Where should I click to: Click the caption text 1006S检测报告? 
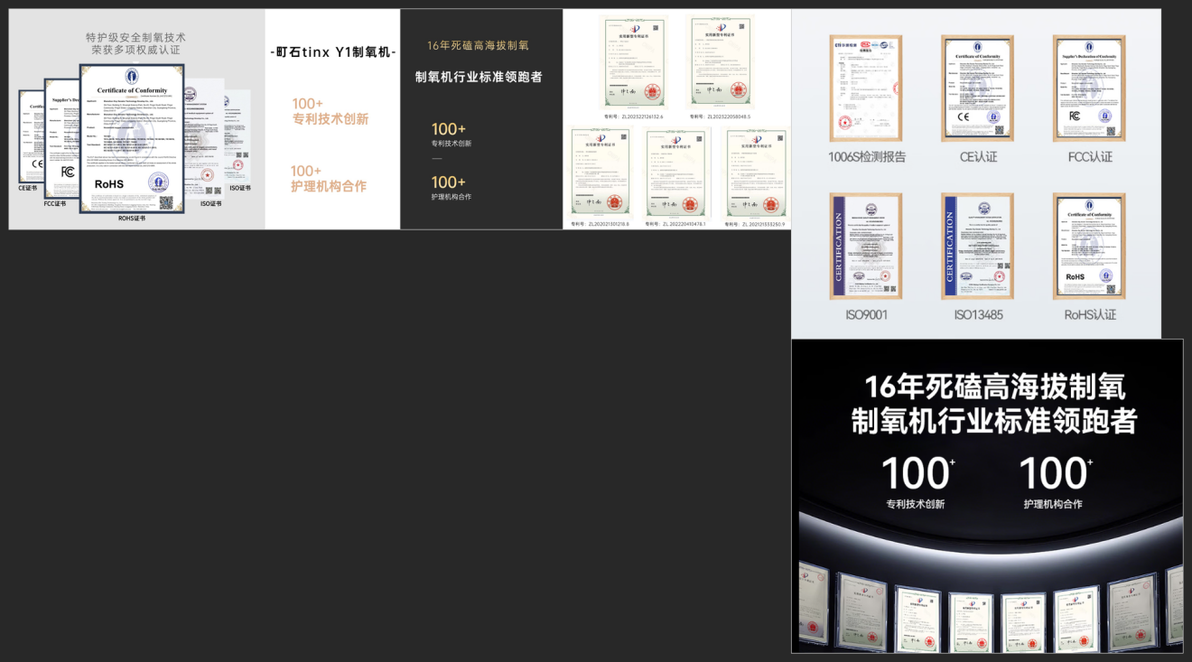pos(867,157)
